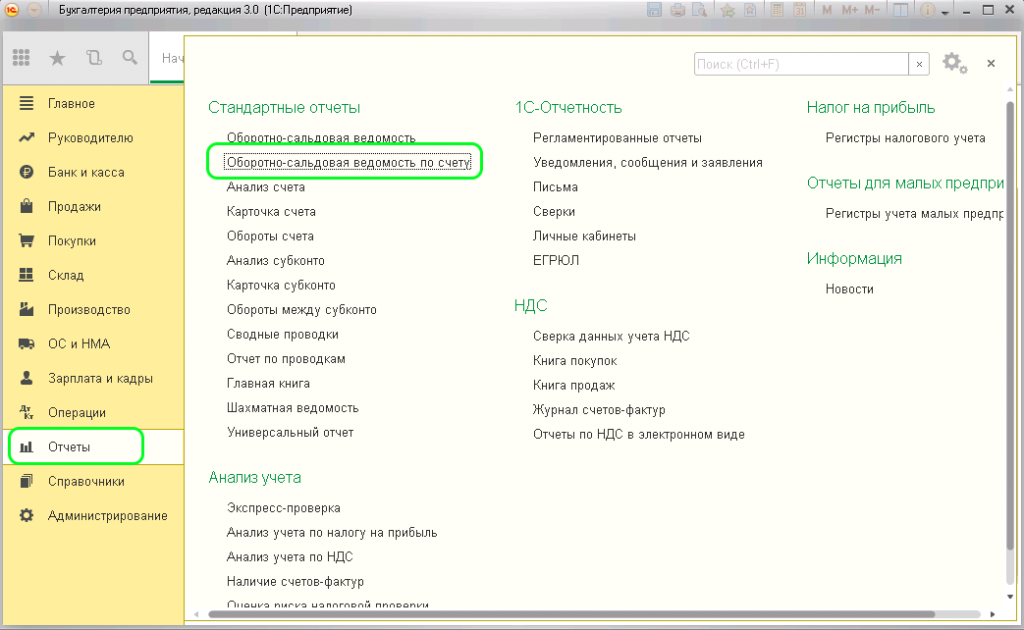Expand the main menu dropdown next to 1C logo

click(31, 10)
